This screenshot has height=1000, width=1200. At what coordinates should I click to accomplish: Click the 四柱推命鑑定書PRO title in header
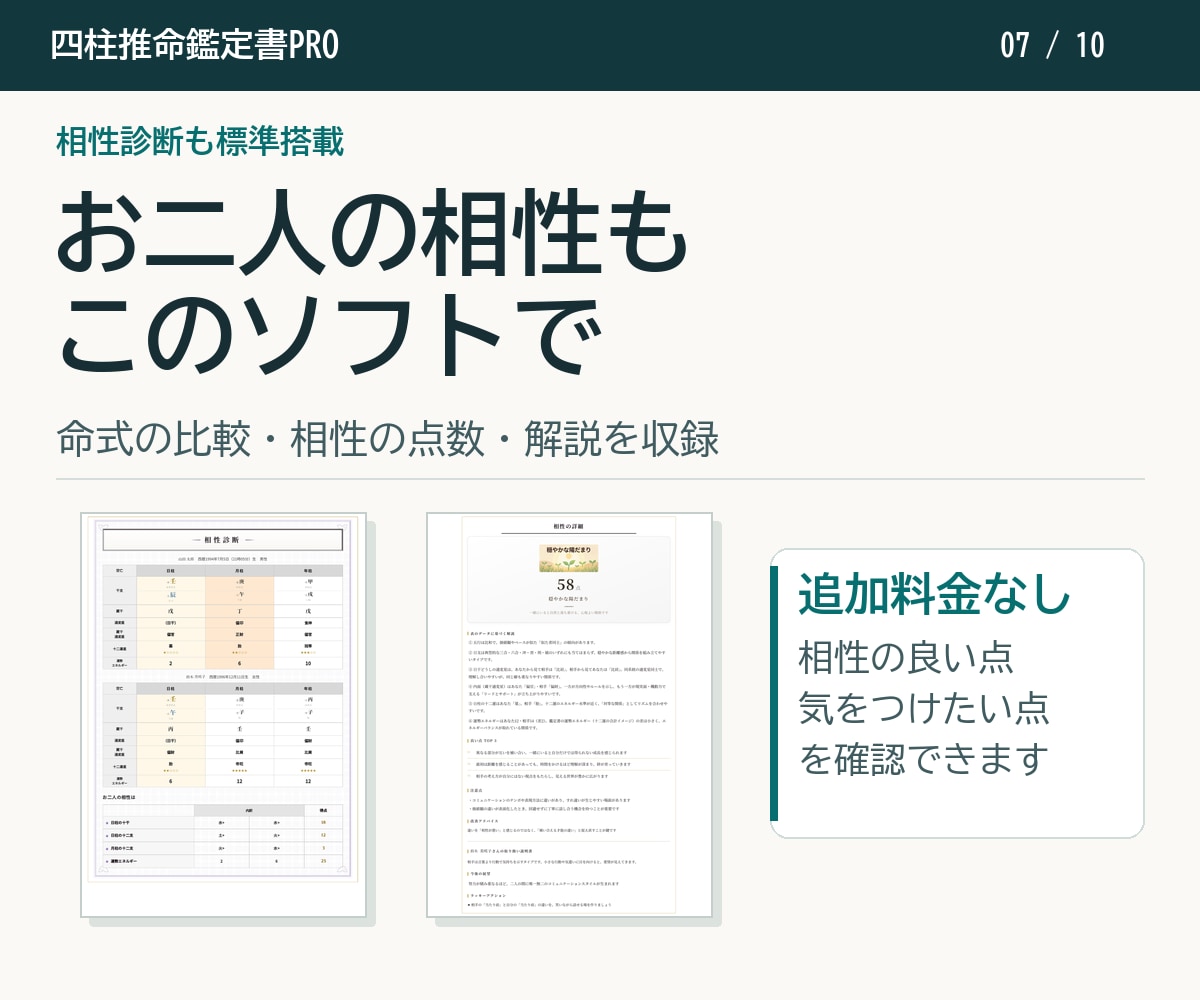coord(195,45)
